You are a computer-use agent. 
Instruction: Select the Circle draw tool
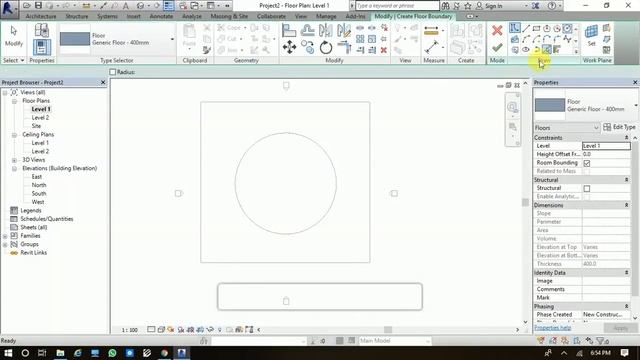coord(567,29)
